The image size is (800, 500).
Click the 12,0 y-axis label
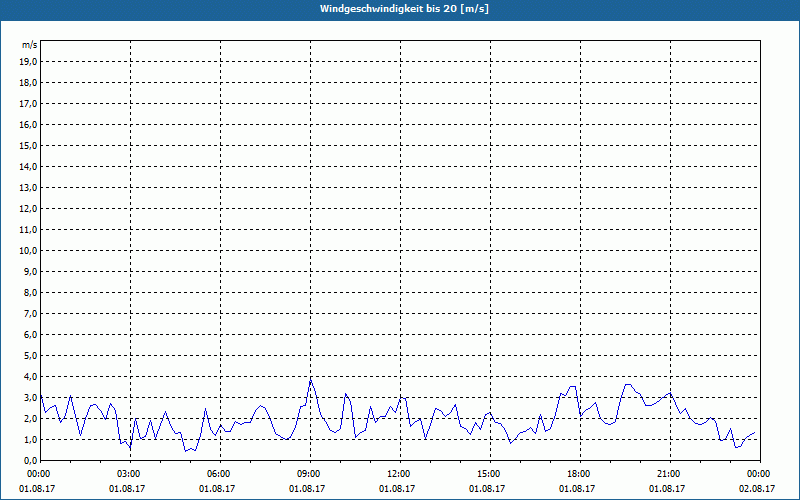(28, 209)
